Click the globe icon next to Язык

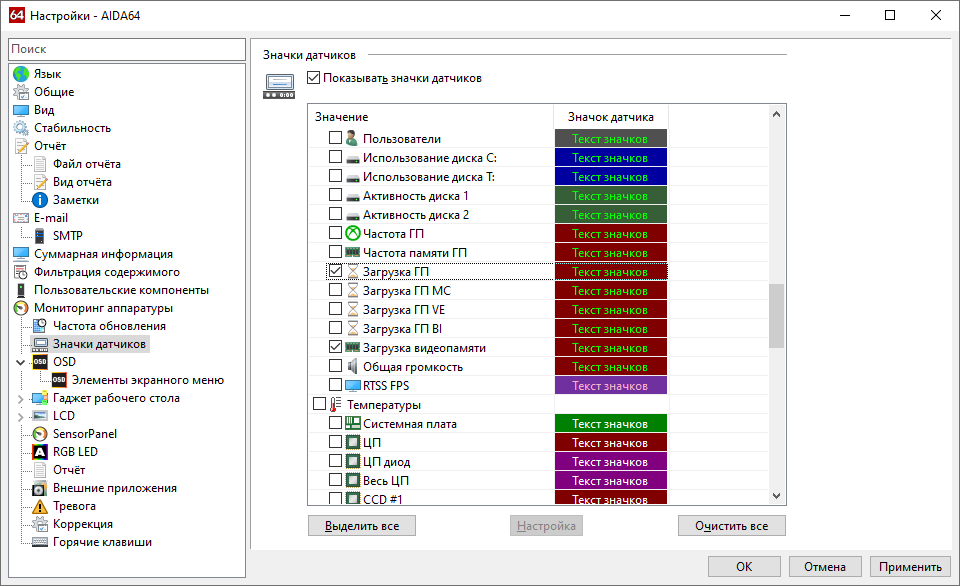point(21,74)
